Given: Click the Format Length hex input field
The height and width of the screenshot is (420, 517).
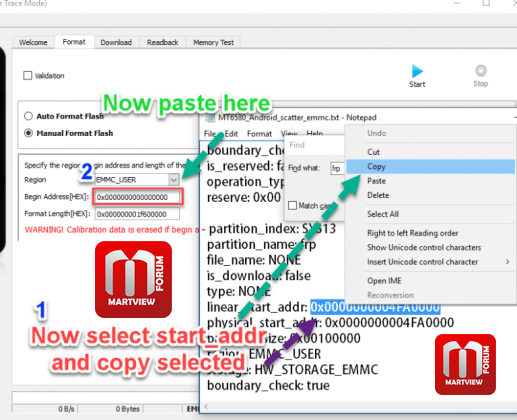Looking at the screenshot, I should 137,214.
